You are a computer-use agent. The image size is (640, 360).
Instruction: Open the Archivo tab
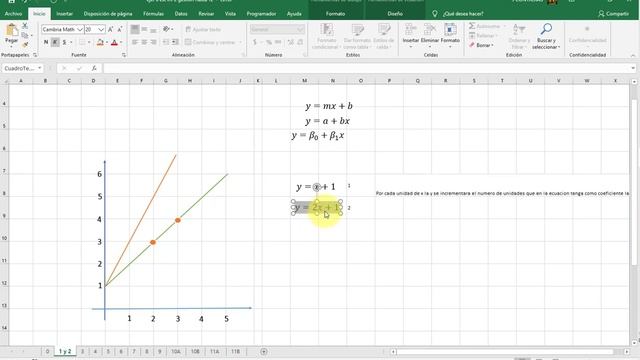click(x=13, y=14)
